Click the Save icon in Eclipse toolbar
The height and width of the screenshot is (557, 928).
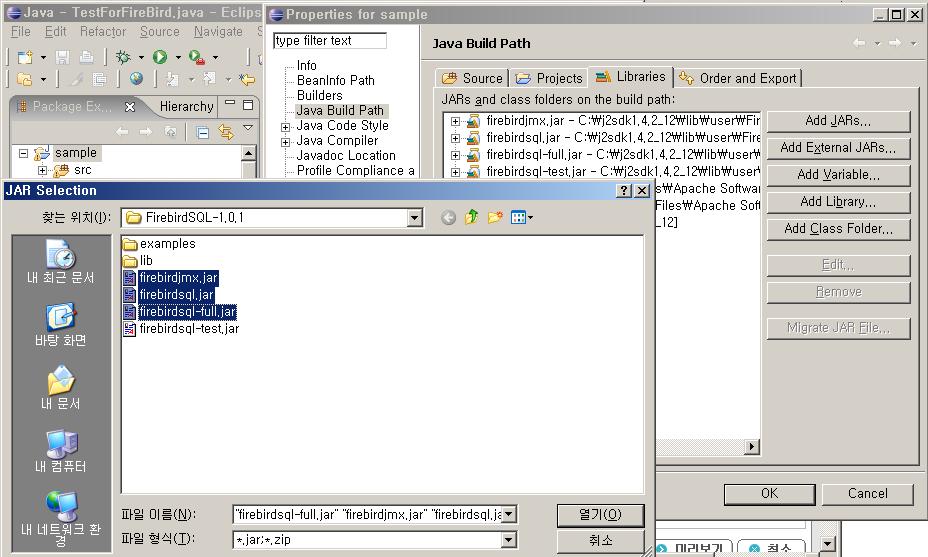click(x=62, y=57)
